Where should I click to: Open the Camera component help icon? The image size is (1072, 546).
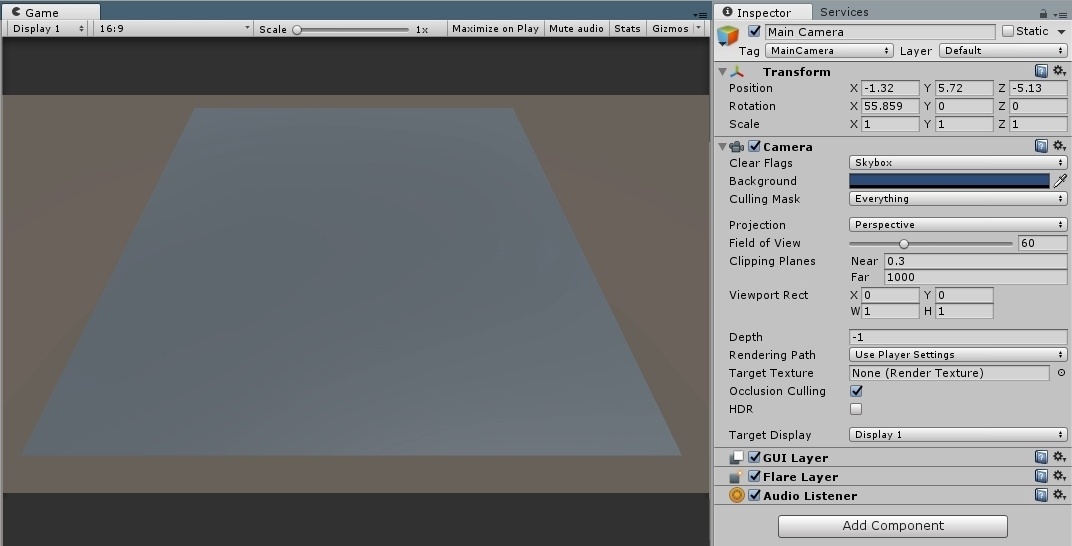1041,146
